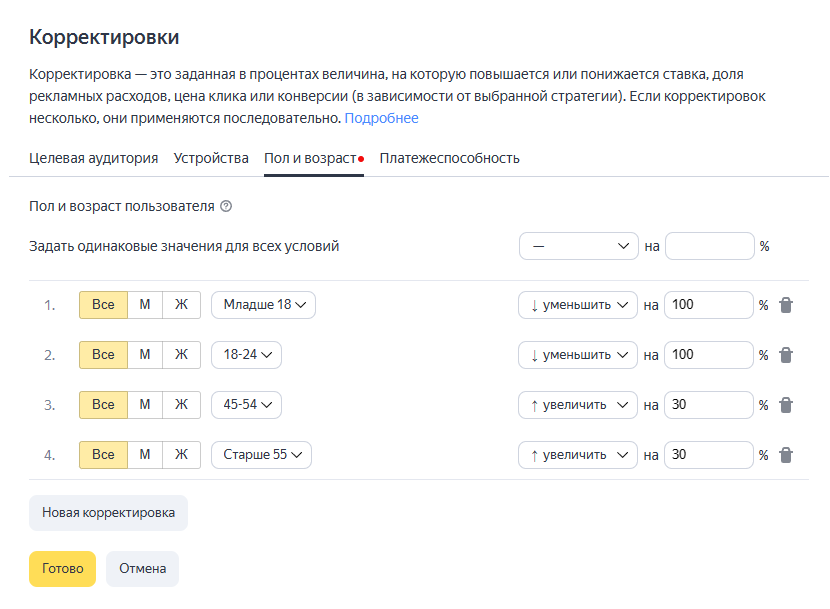Expand the уменьшить dropdown in row 2

(x=578, y=355)
